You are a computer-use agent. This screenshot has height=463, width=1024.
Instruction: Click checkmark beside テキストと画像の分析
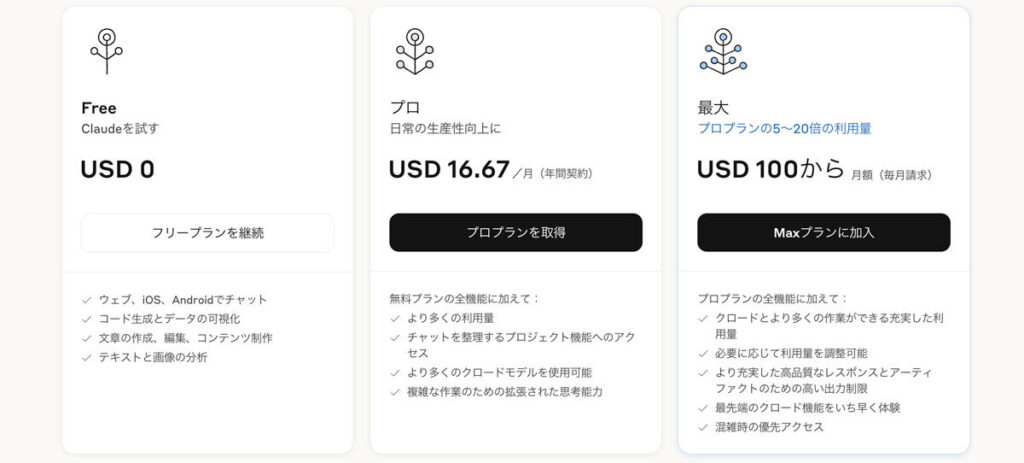[87, 357]
